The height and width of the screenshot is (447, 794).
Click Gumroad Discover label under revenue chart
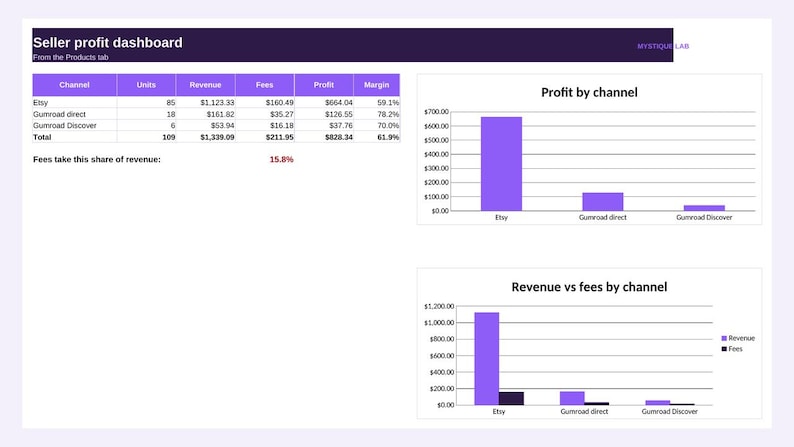(x=669, y=412)
